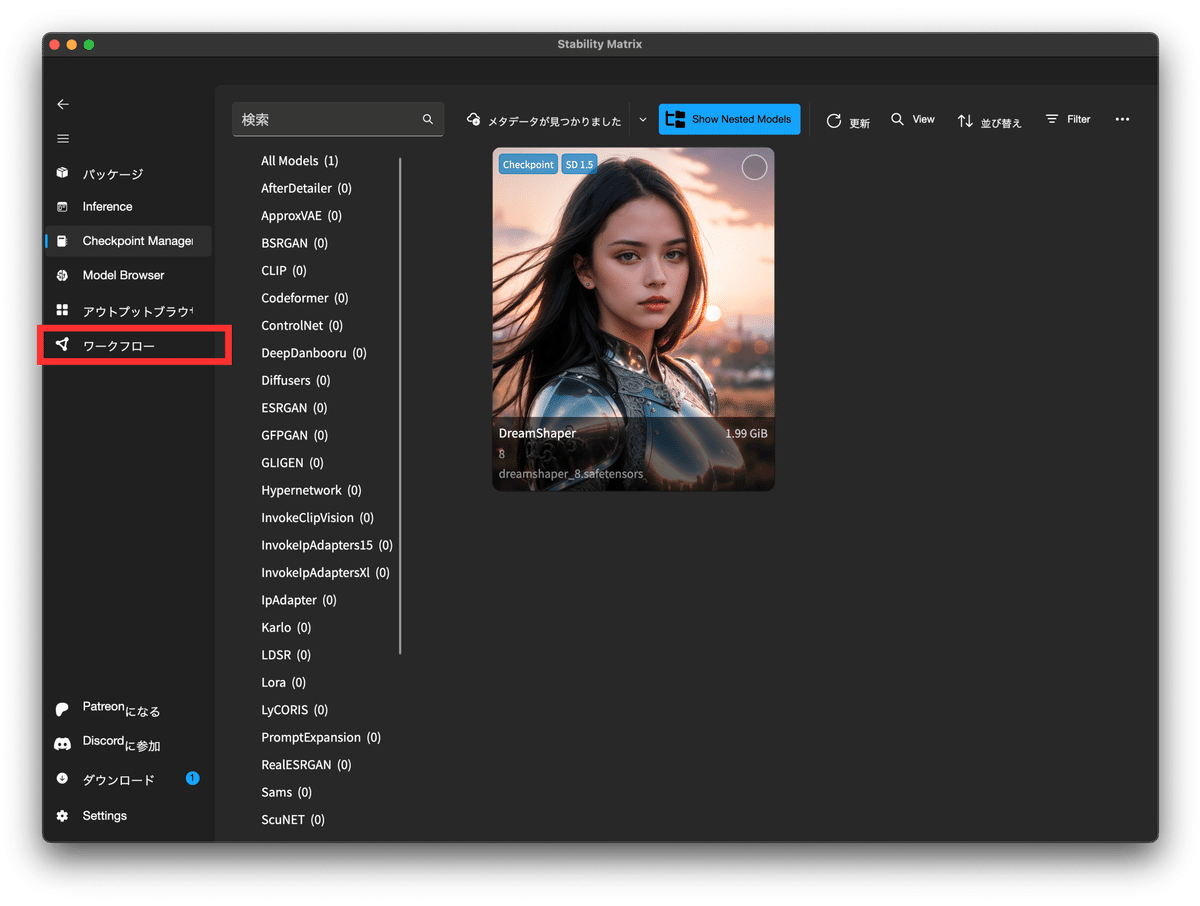This screenshot has width=1200, height=906.
Task: Open Settings with the gear icon
Action: [x=62, y=816]
